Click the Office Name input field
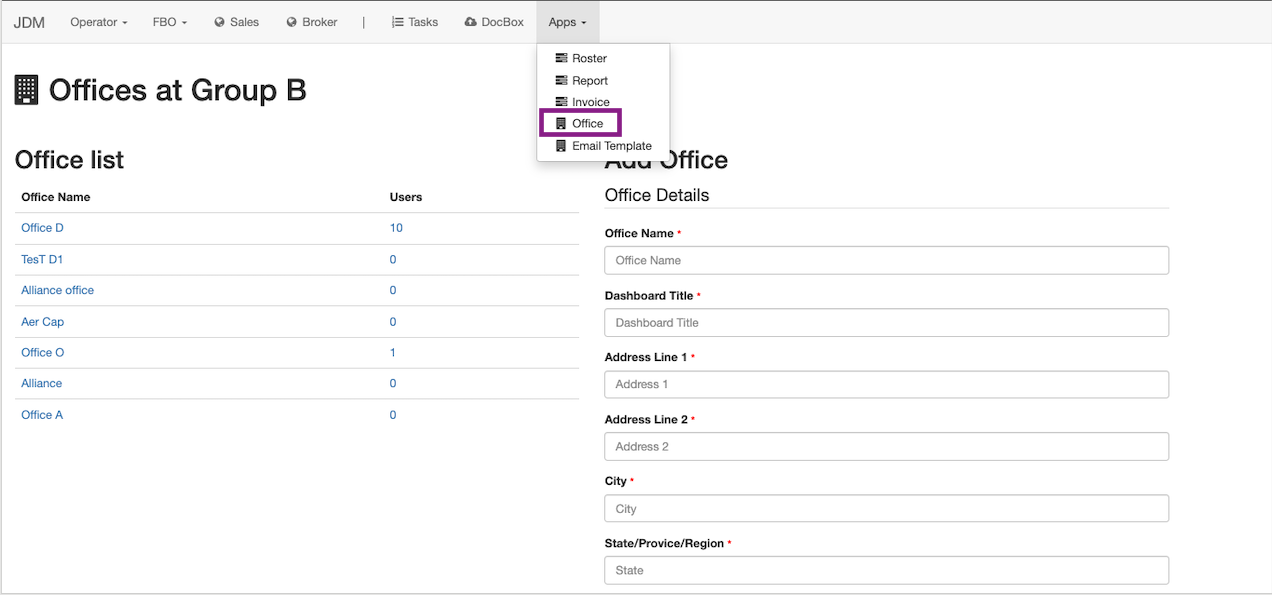Image resolution: width=1272 pixels, height=595 pixels. 886,260
